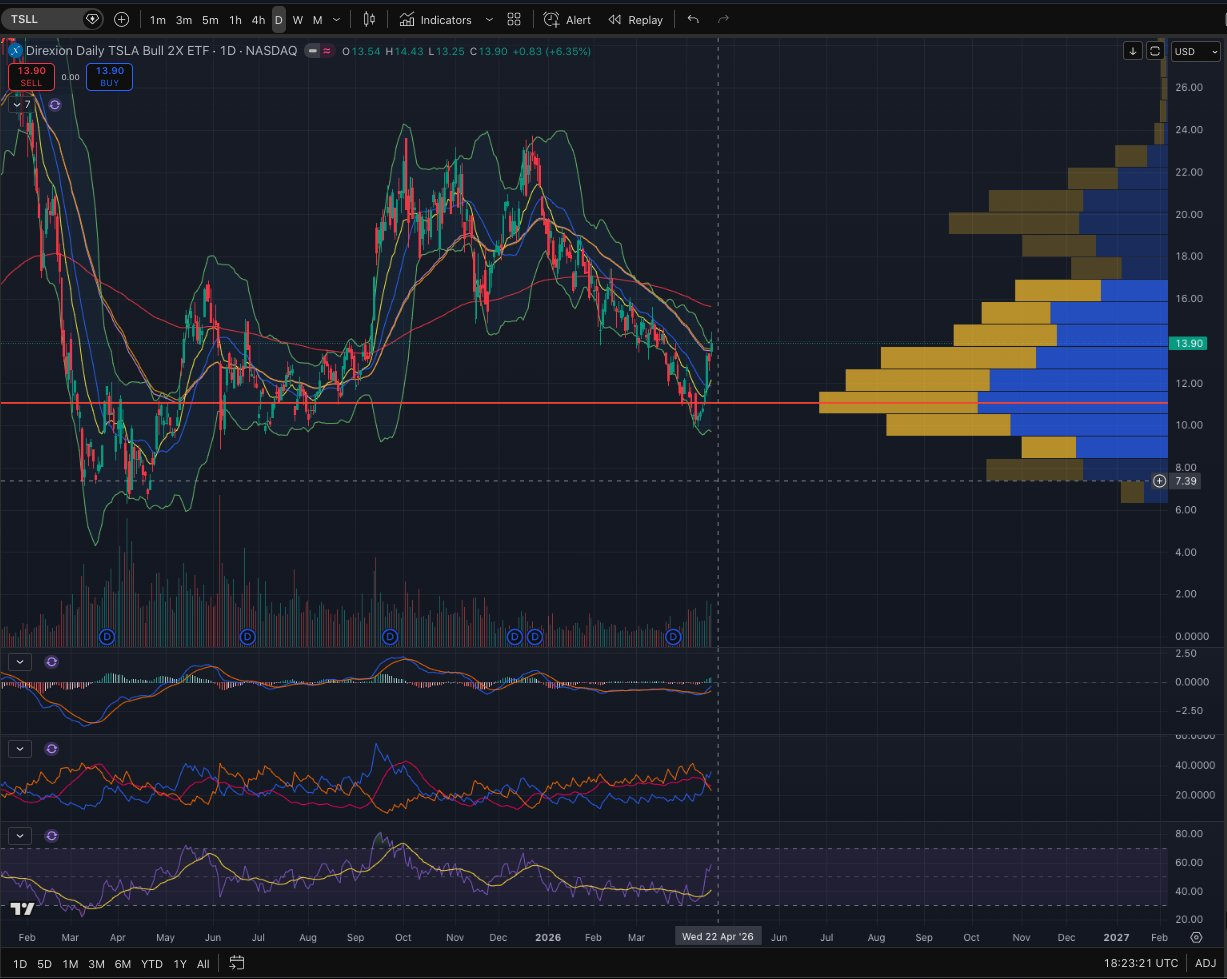Click the red 13.90 SELL button

pos(32,76)
